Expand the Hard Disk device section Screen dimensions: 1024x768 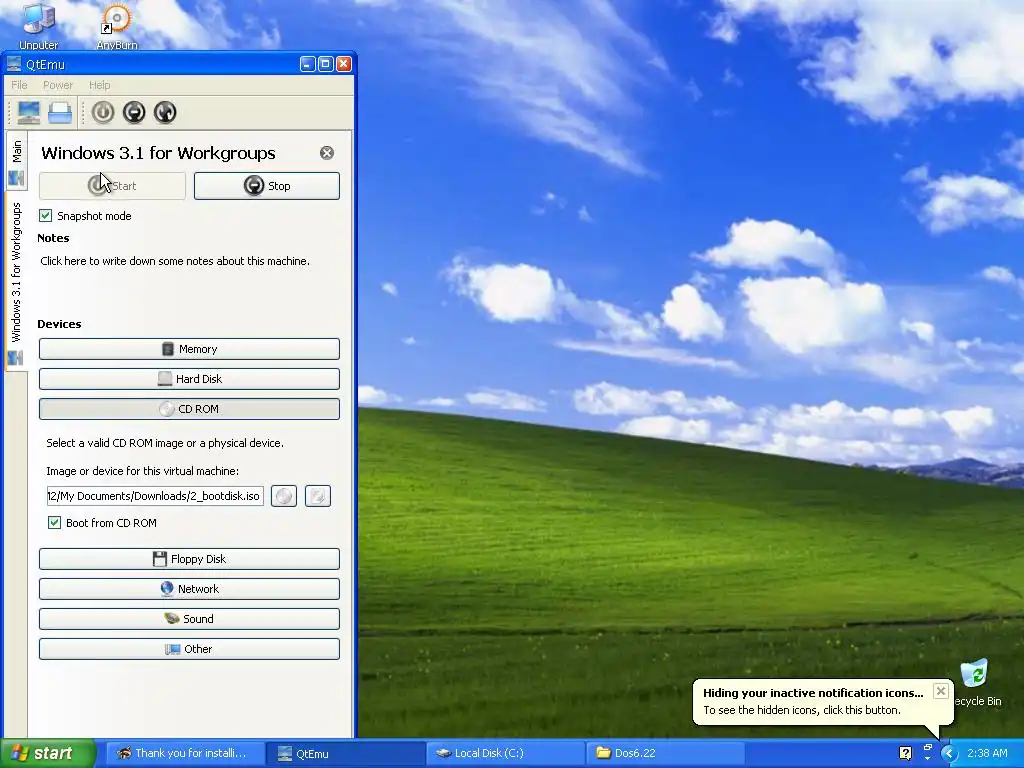pyautogui.click(x=189, y=379)
